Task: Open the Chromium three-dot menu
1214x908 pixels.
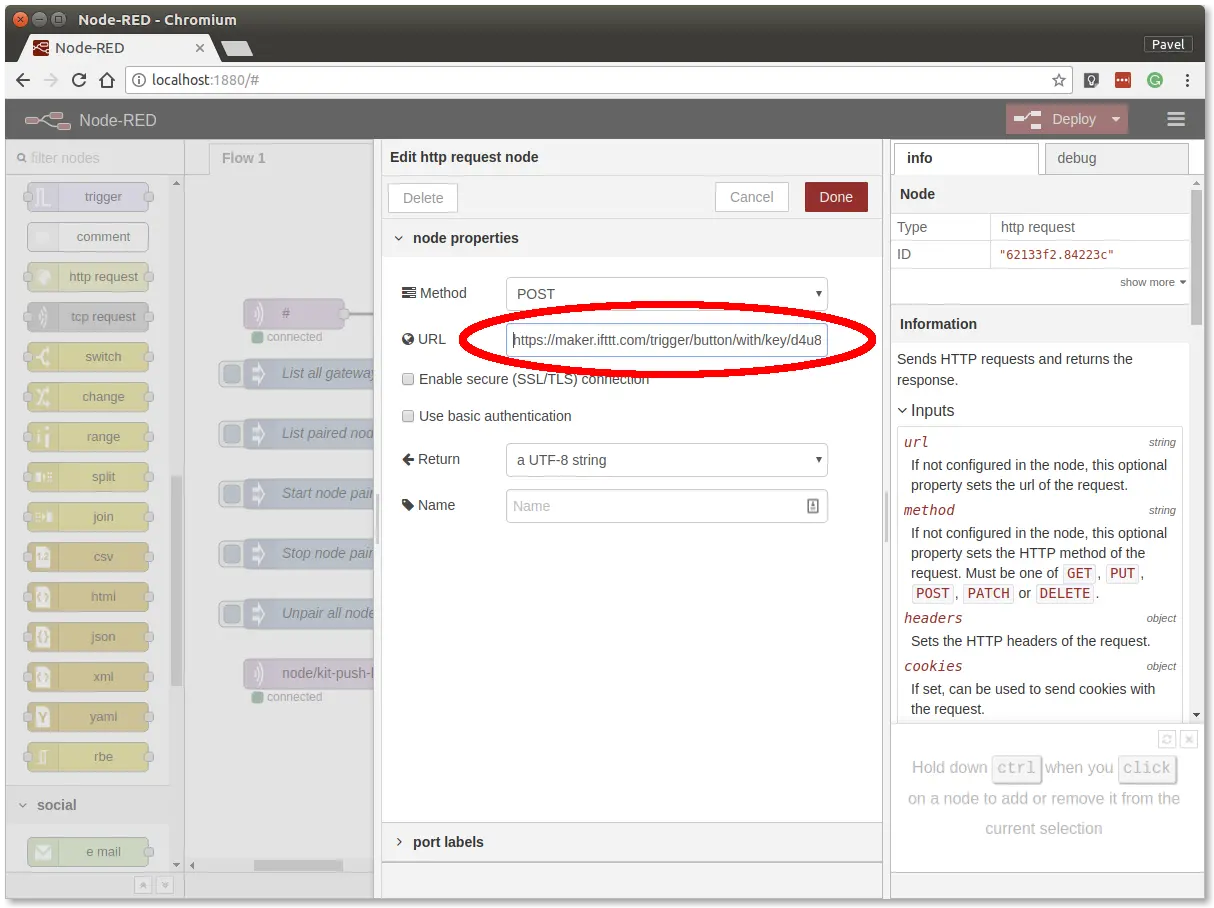Action: (1187, 80)
